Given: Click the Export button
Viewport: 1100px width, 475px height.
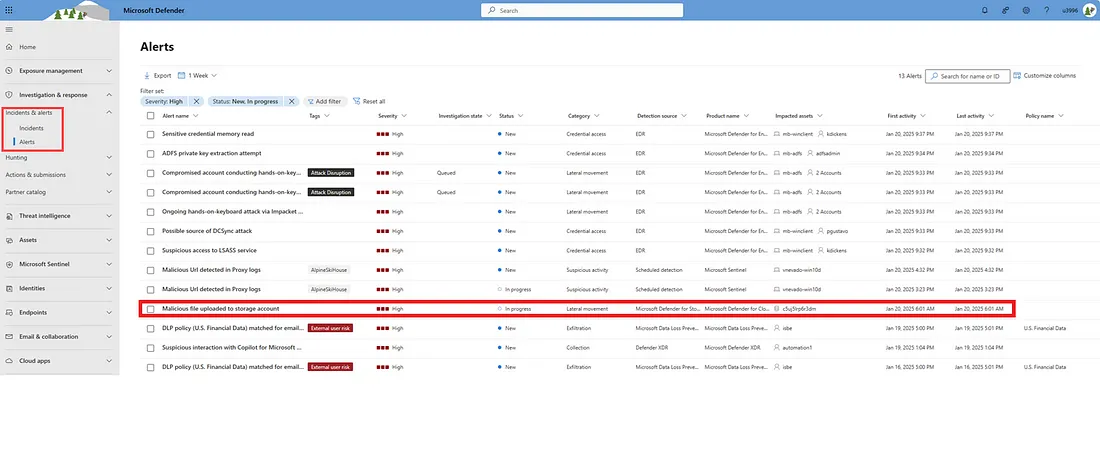Looking at the screenshot, I should 157,75.
